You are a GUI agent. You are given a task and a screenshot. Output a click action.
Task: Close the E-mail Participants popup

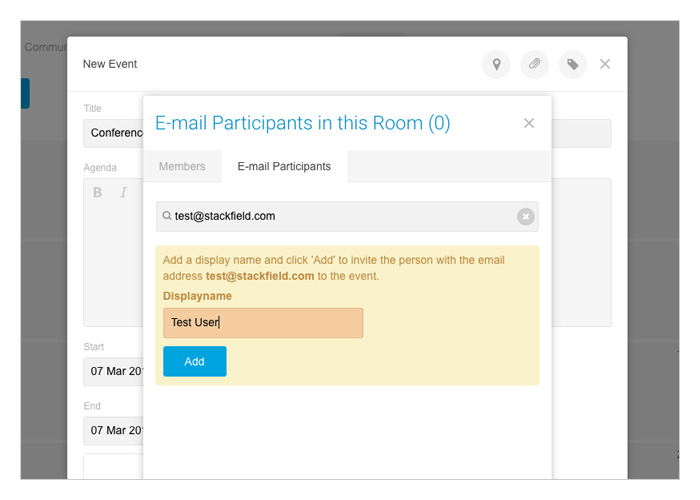[x=529, y=123]
